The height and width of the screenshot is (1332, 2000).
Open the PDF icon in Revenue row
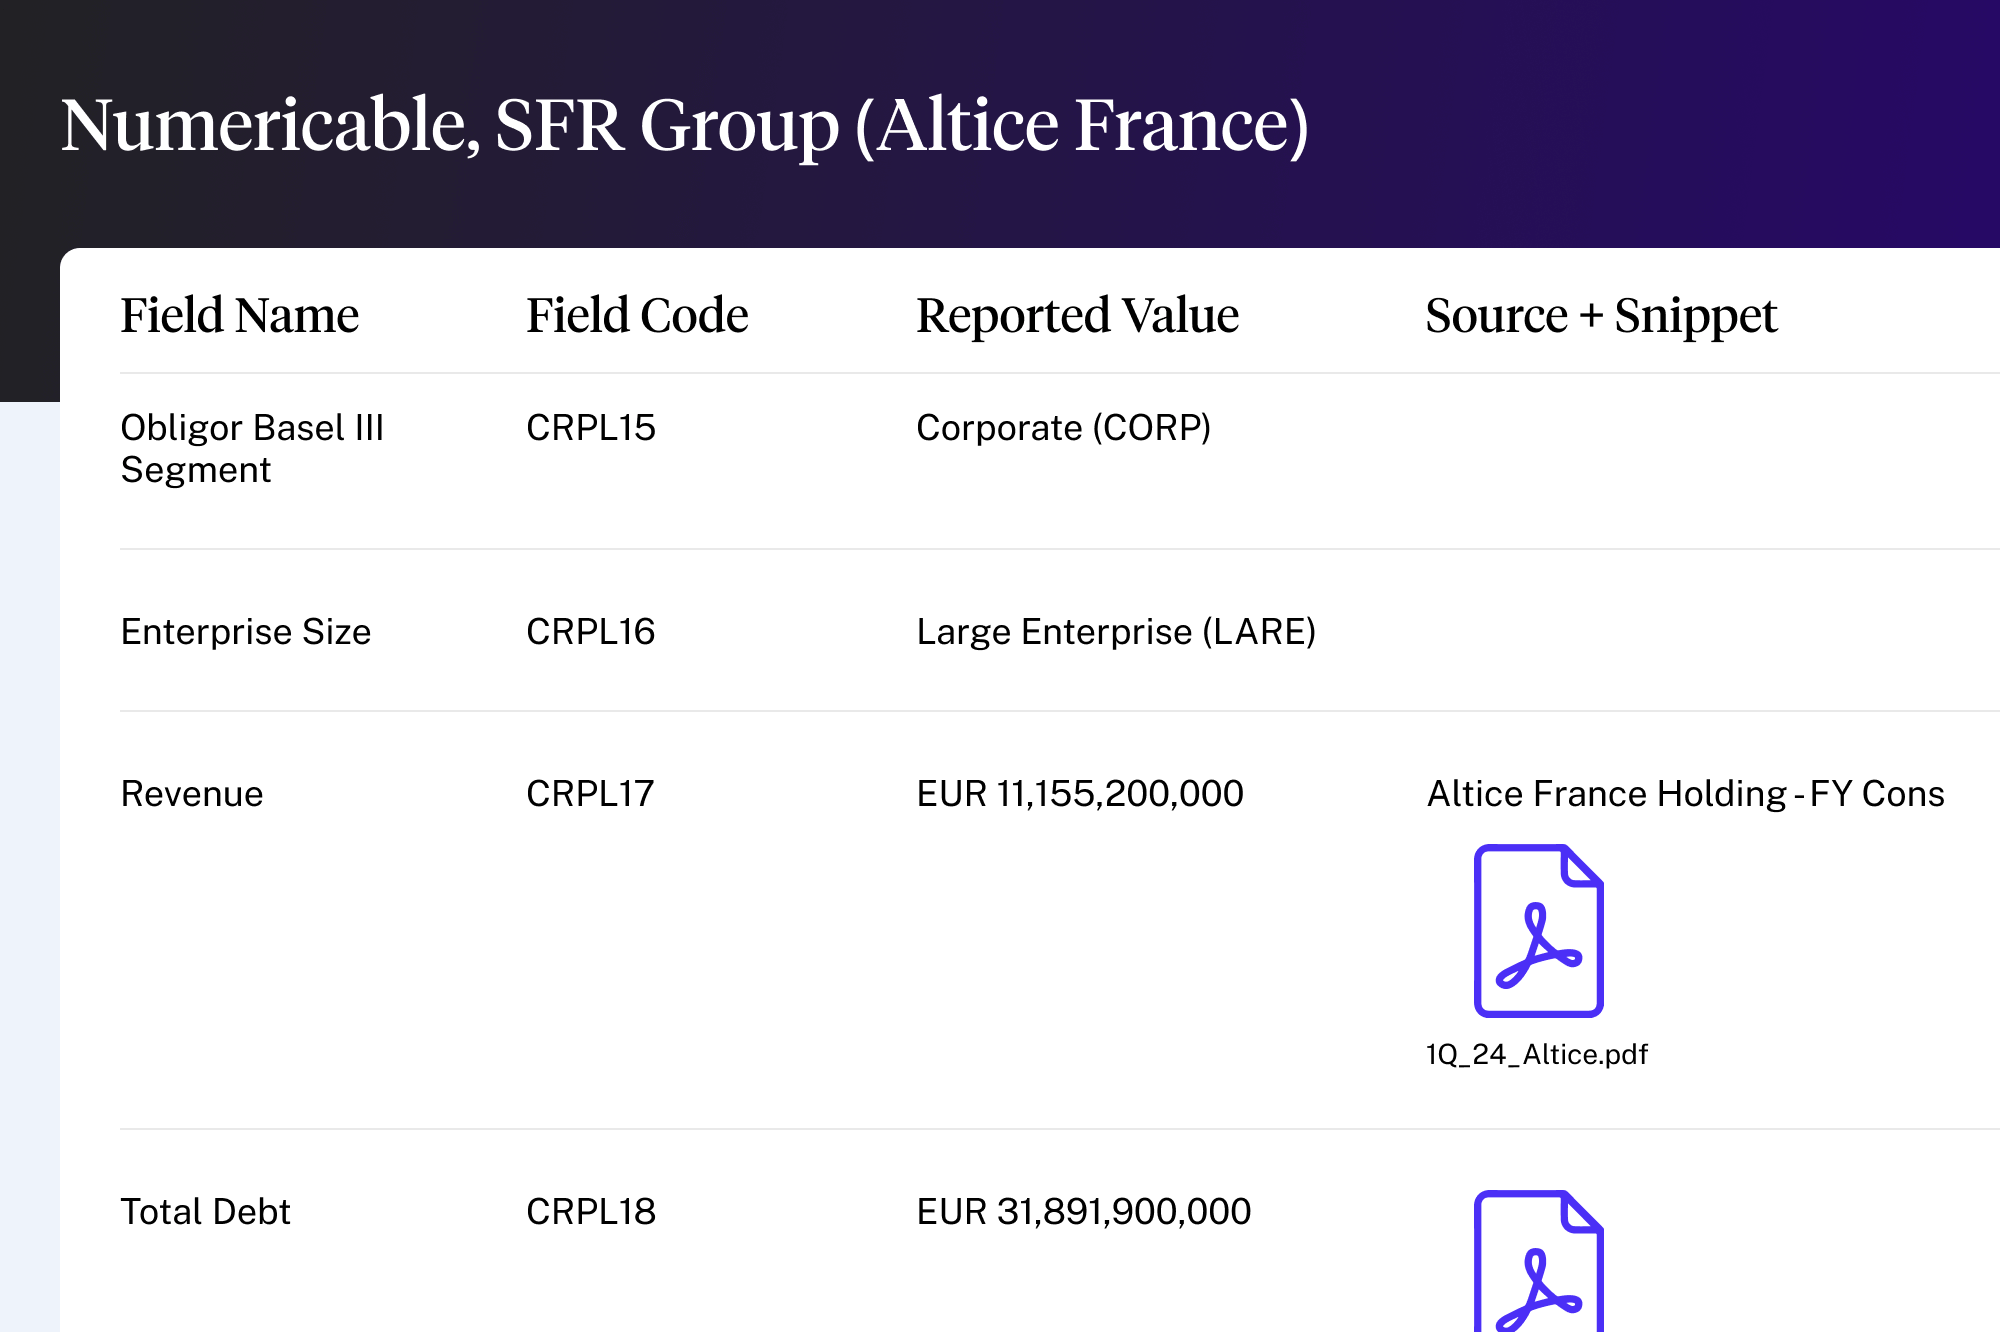coord(1538,930)
